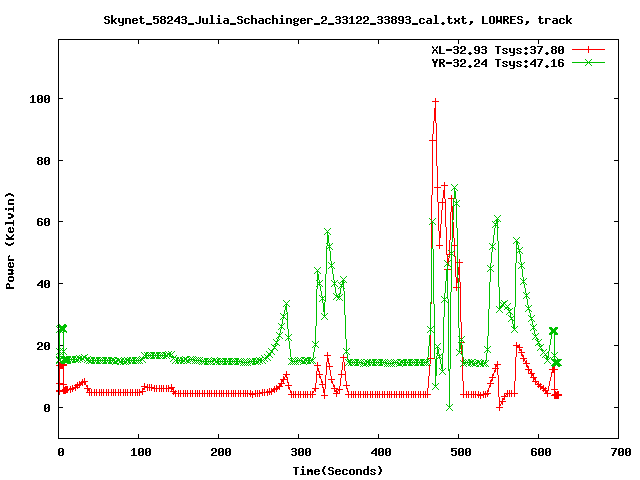Click the green YR legend line sample
The image size is (640, 480).
point(588,62)
